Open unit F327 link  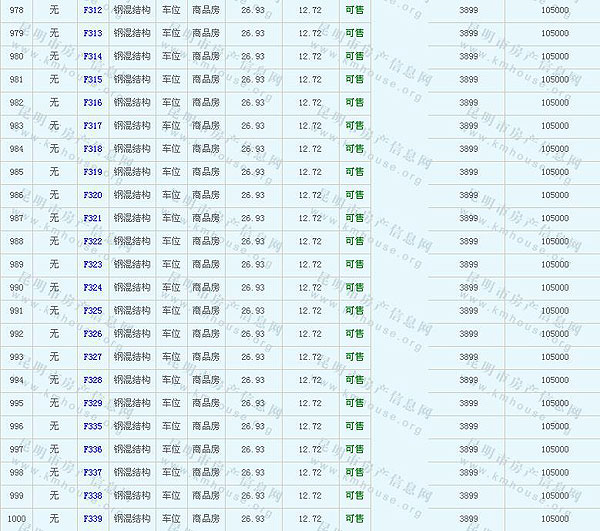[93, 357]
